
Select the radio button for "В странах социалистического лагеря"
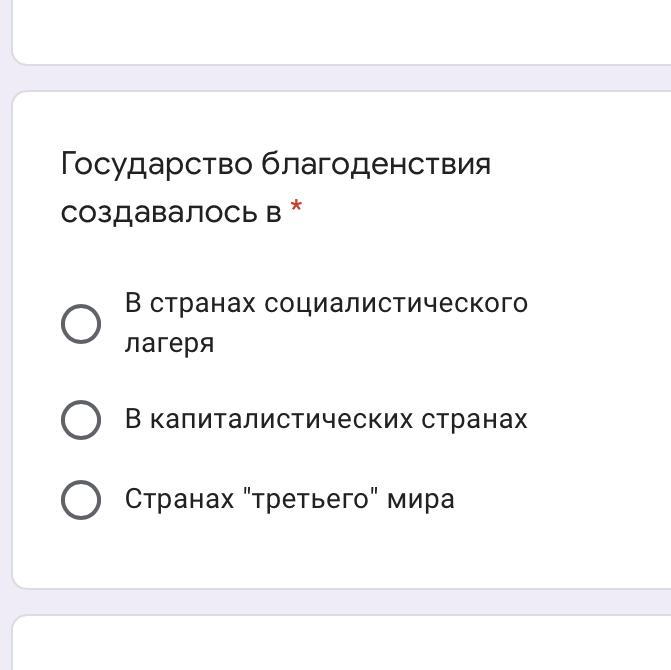[x=81, y=323]
